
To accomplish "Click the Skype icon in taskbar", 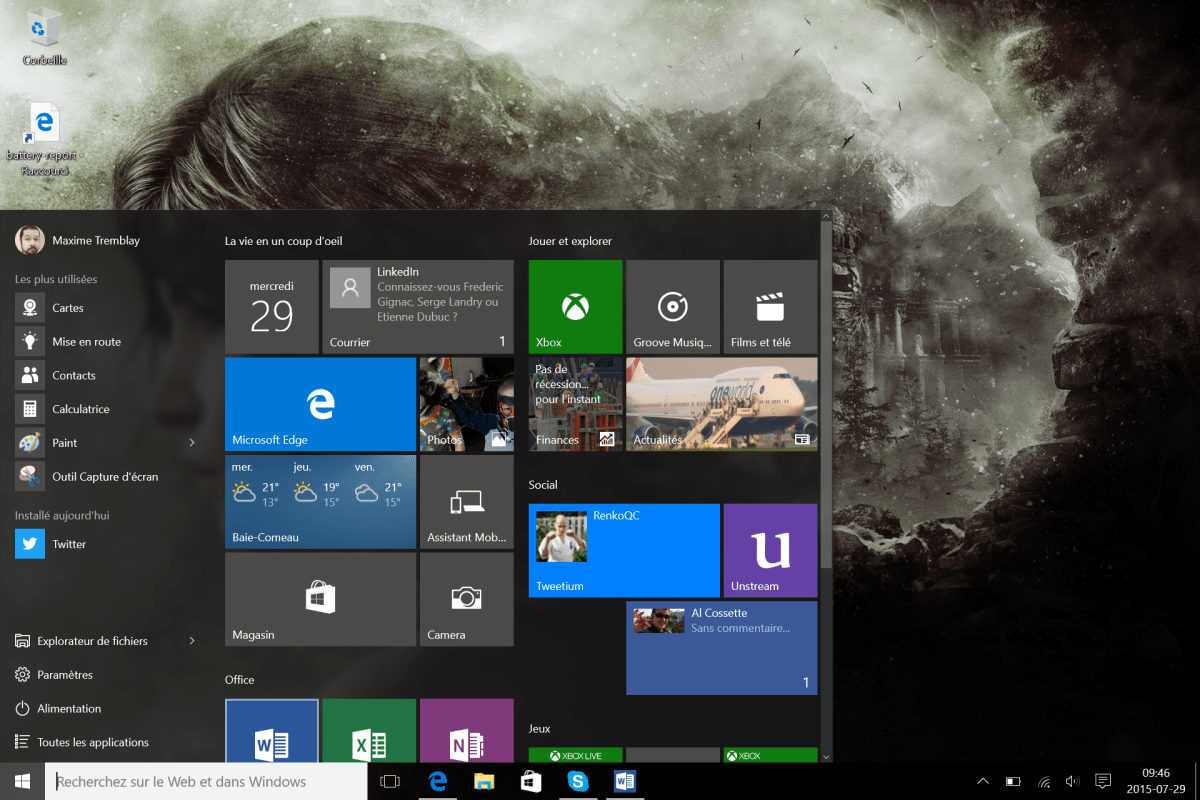I will coord(578,781).
